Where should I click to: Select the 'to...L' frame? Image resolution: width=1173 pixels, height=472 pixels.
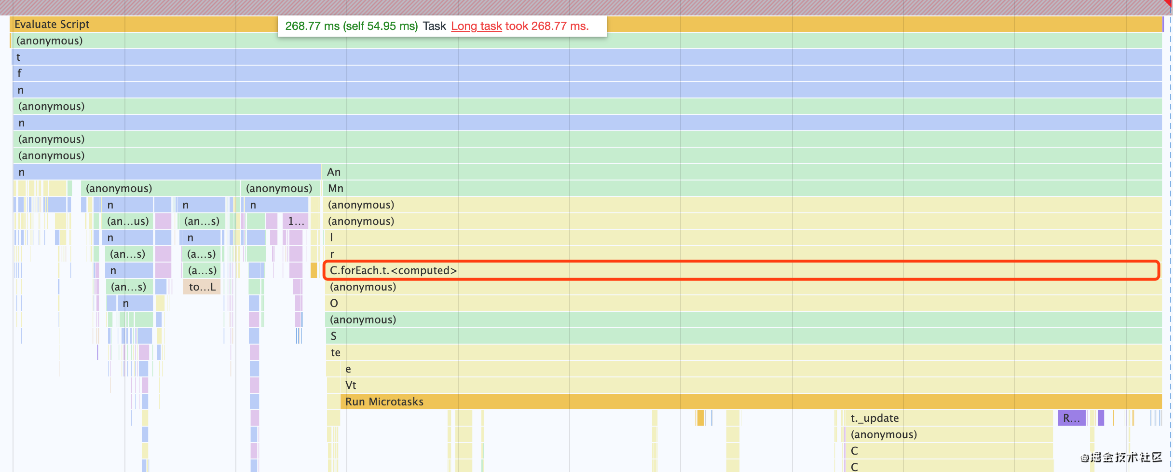tap(202, 287)
